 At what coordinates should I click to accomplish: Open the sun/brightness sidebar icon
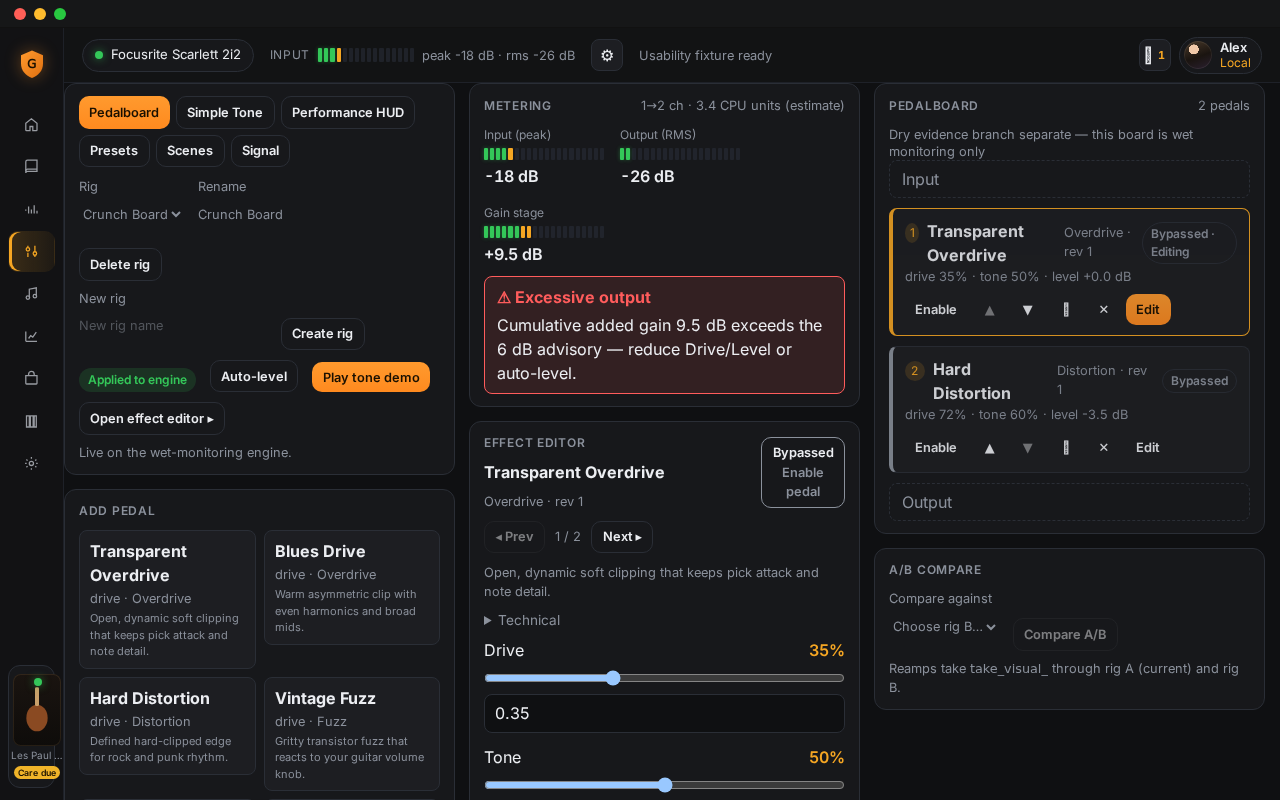click(x=31, y=463)
